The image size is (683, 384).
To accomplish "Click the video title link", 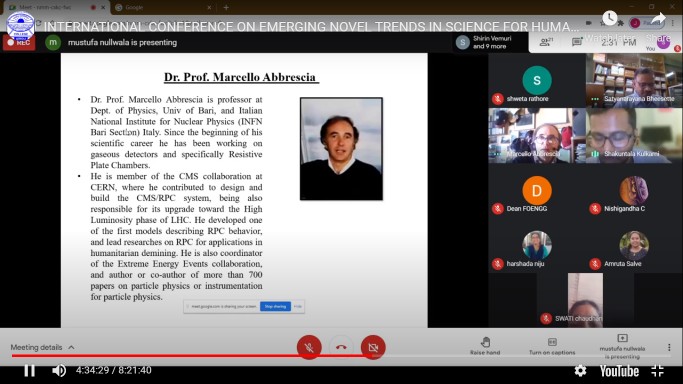I will click(311, 27).
